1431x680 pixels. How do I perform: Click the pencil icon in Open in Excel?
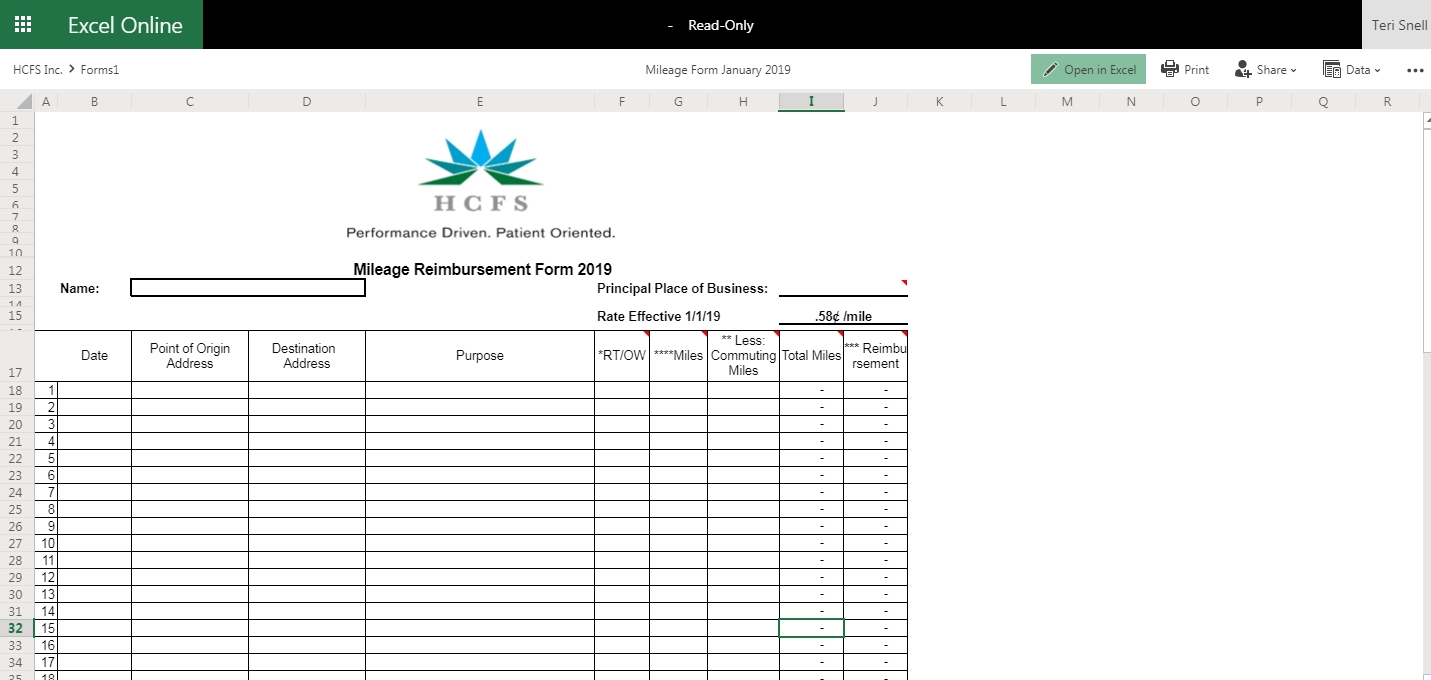(x=1050, y=70)
